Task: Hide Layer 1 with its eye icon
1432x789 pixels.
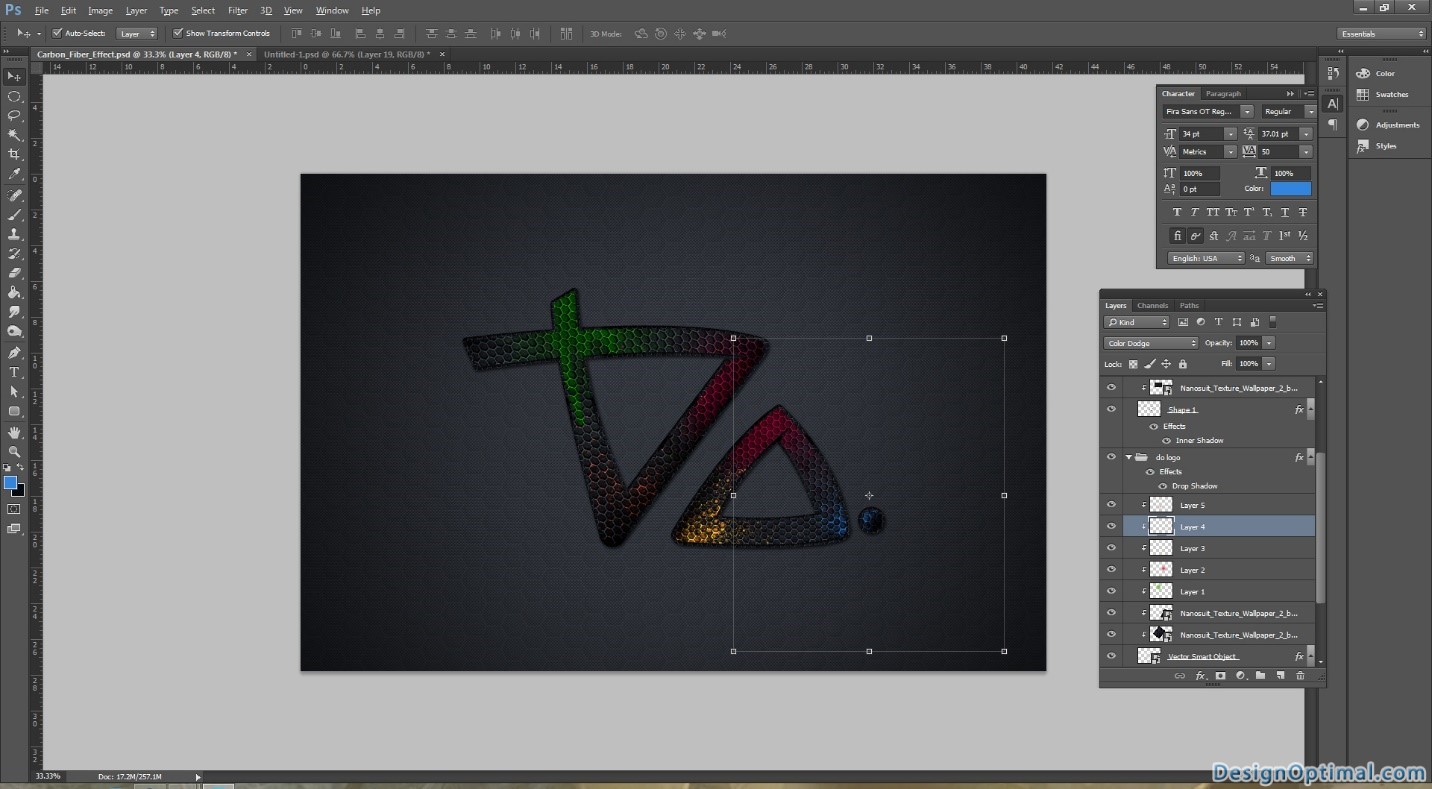Action: 1111,591
